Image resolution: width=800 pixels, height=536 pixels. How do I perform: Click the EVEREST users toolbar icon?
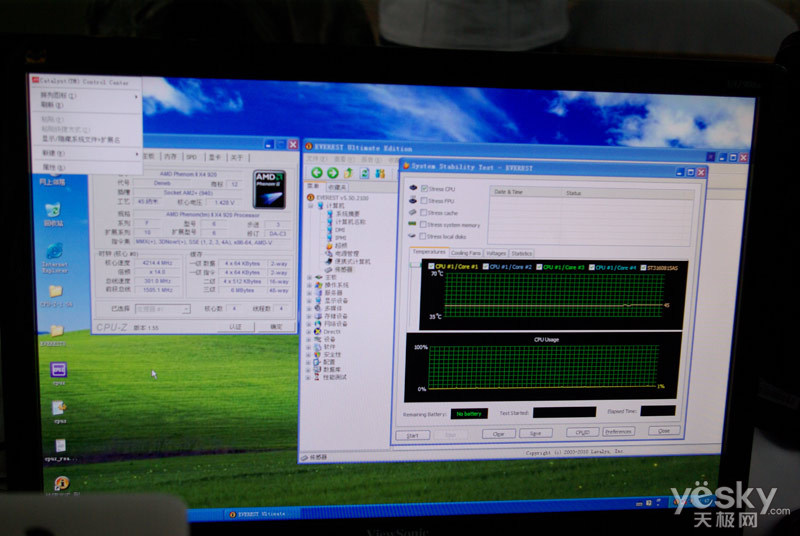click(x=380, y=173)
